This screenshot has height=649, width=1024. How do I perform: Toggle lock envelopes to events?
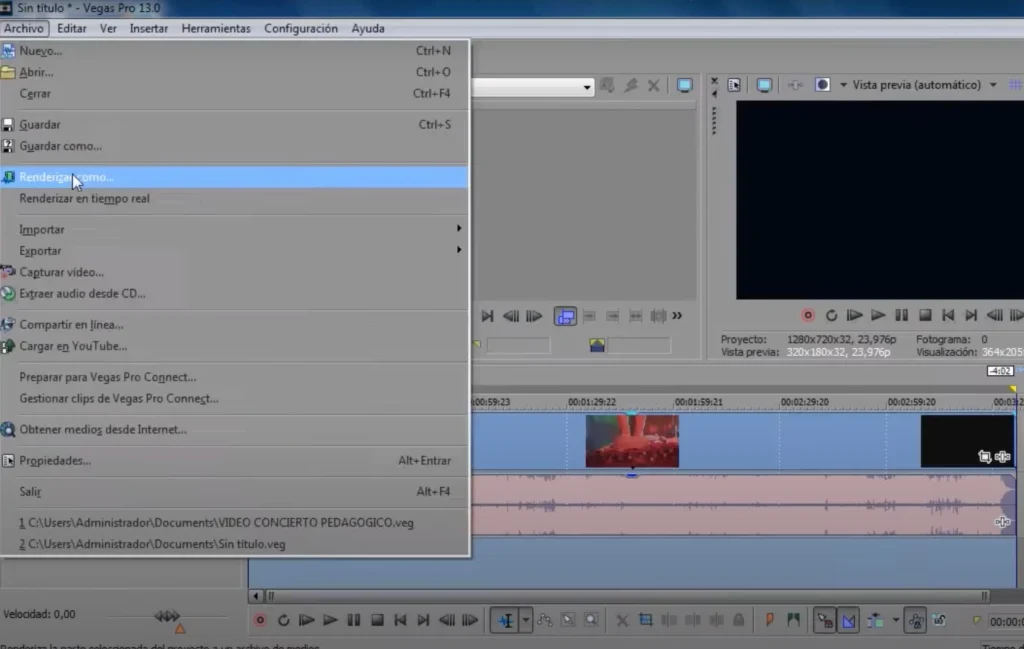pos(916,620)
